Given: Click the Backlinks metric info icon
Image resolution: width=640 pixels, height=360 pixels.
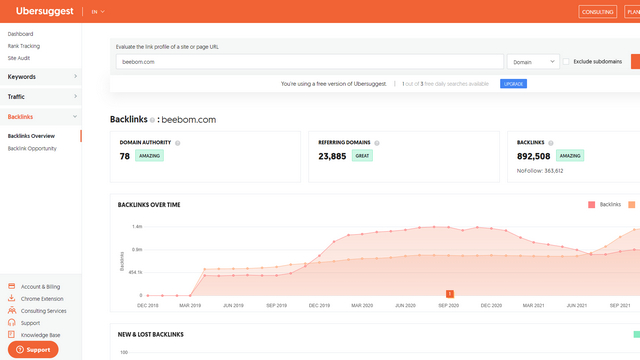Looking at the screenshot, I should point(551,143).
